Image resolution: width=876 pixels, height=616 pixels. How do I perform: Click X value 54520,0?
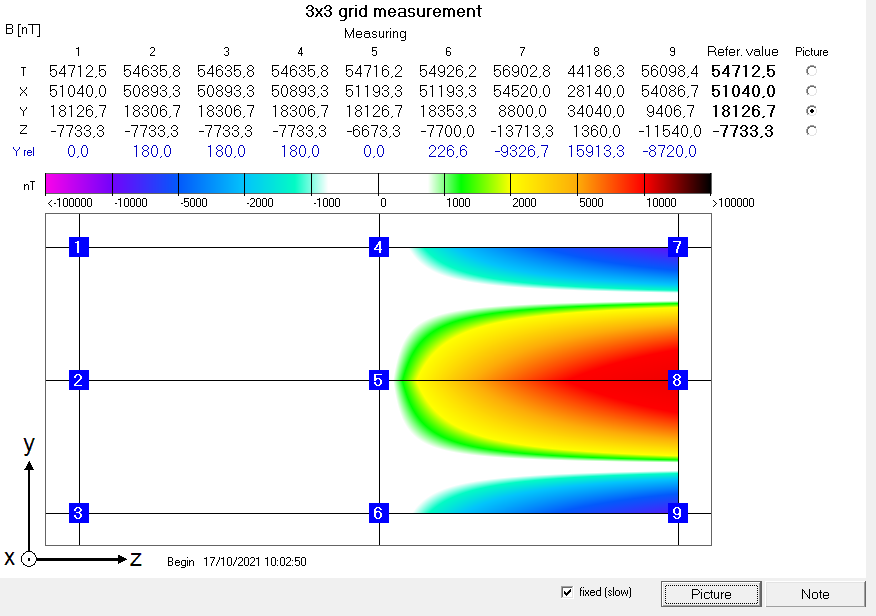(x=522, y=91)
